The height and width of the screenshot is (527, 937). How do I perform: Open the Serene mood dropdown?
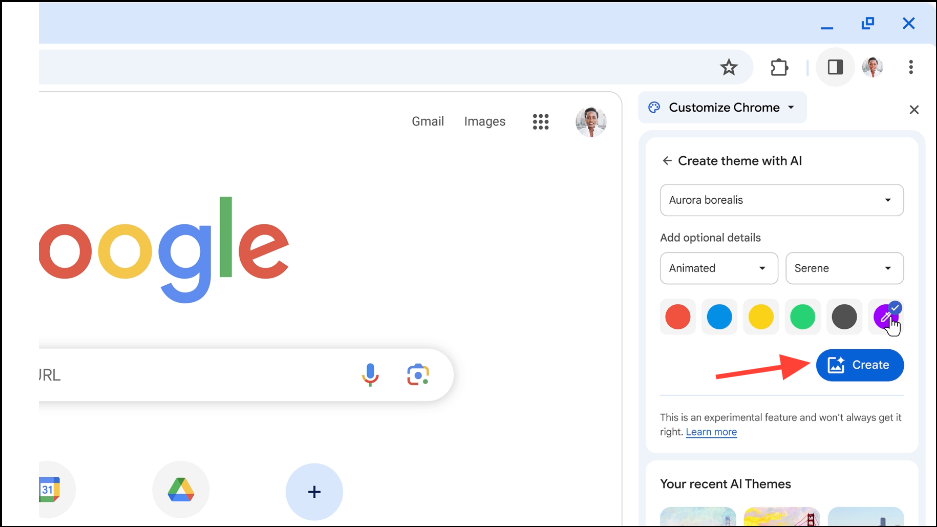(844, 268)
